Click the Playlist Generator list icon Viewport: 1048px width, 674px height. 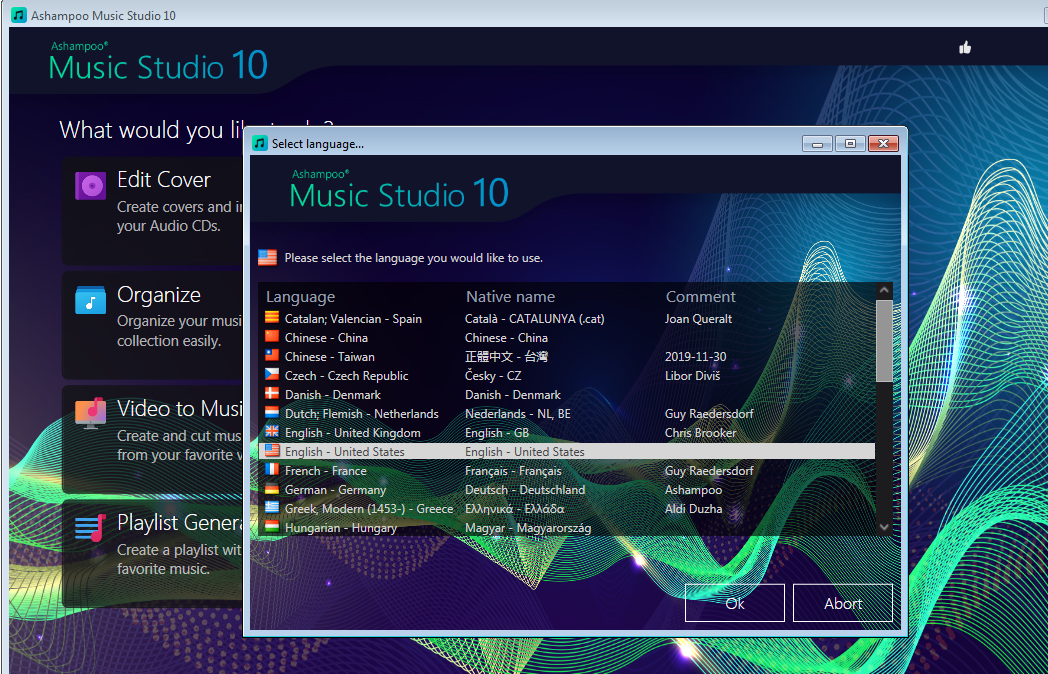(x=90, y=528)
